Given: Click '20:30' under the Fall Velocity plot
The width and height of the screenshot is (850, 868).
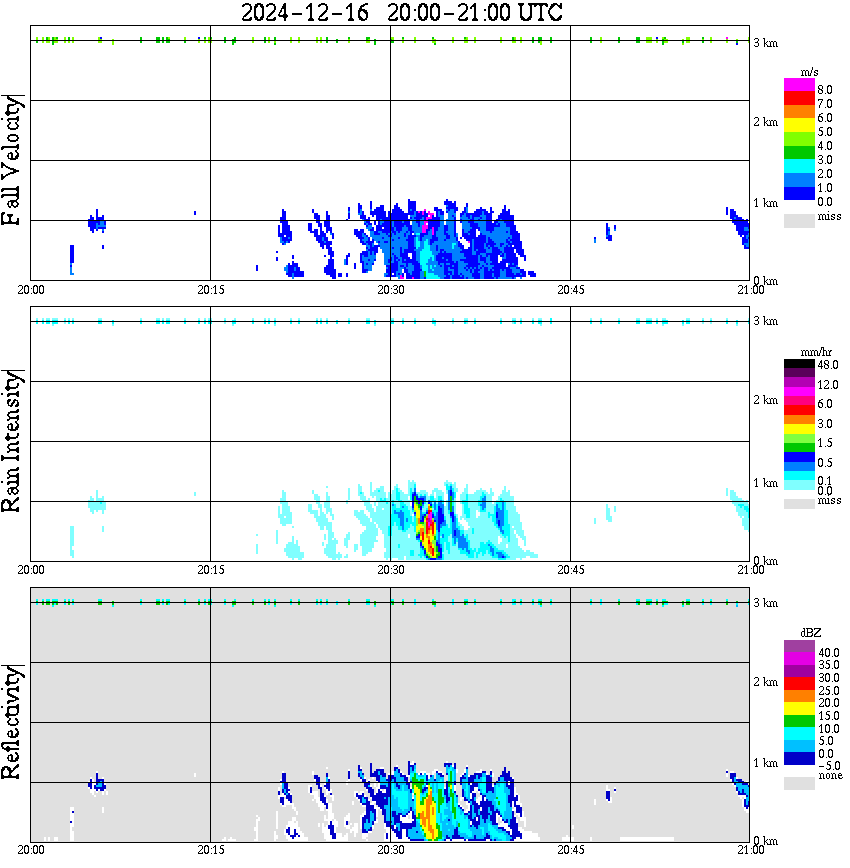Looking at the screenshot, I should pos(390,290).
